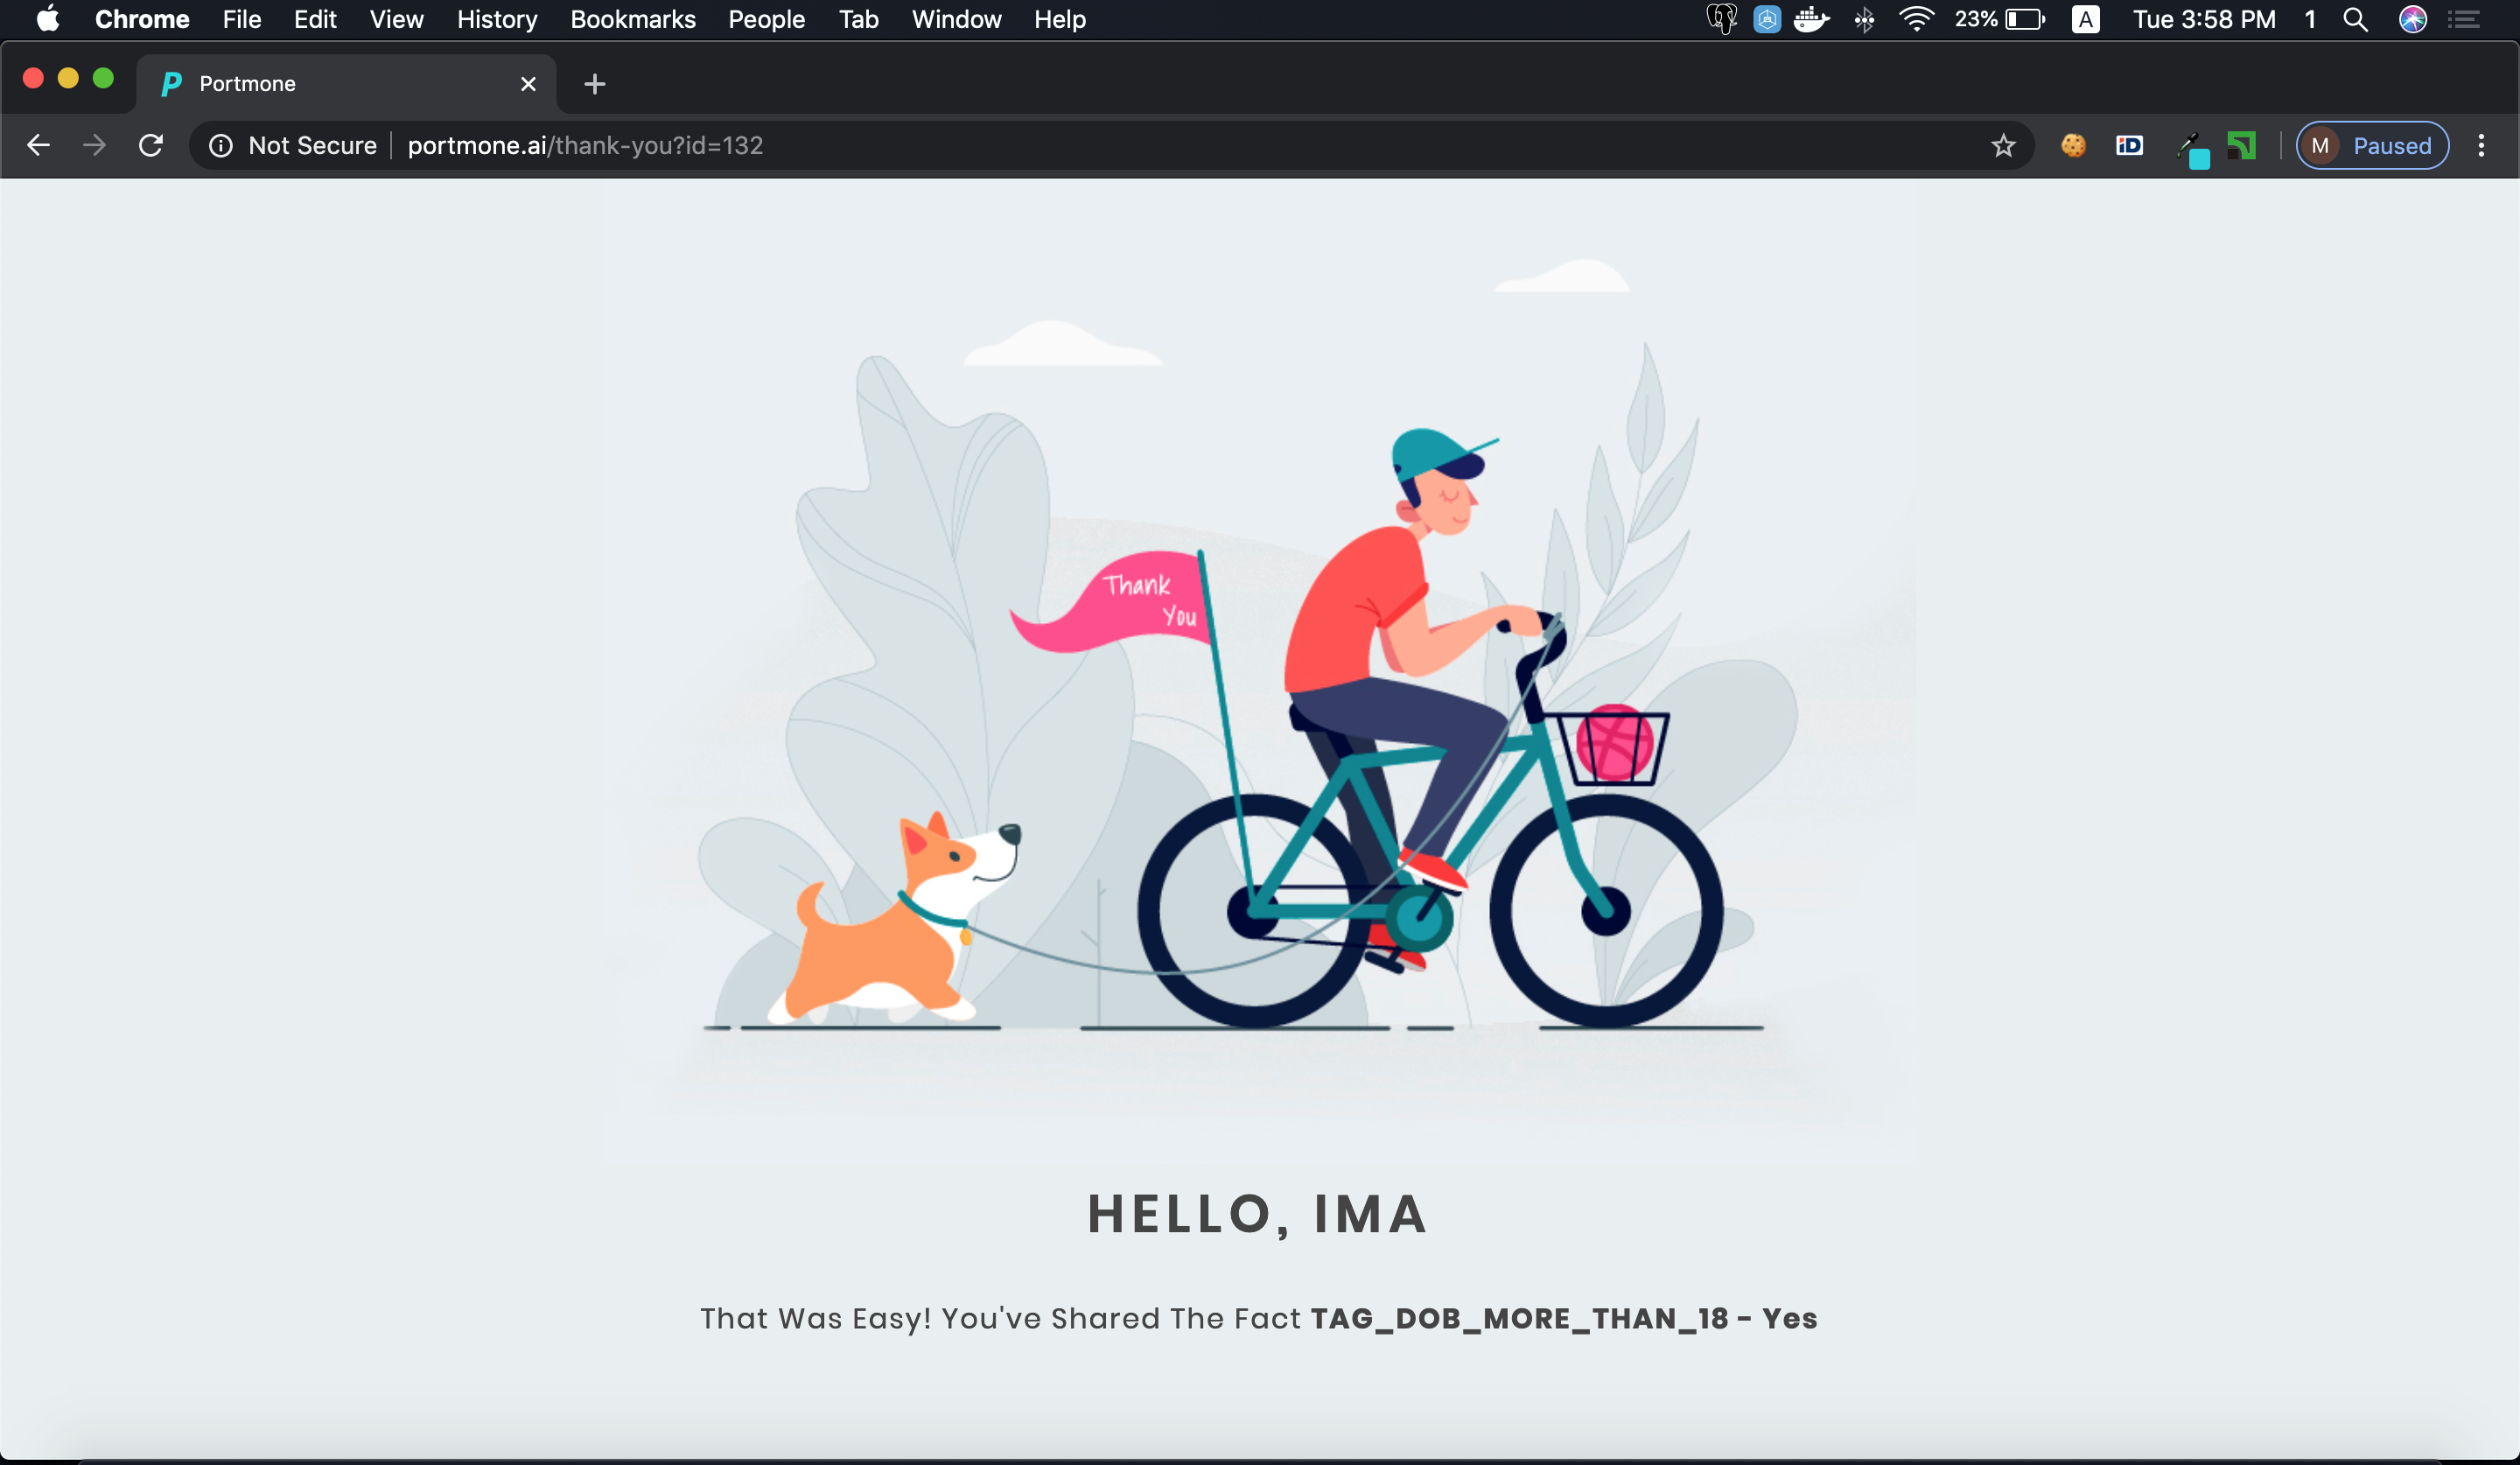Open the Tab menu
The width and height of the screenshot is (2520, 1465).
[858, 19]
